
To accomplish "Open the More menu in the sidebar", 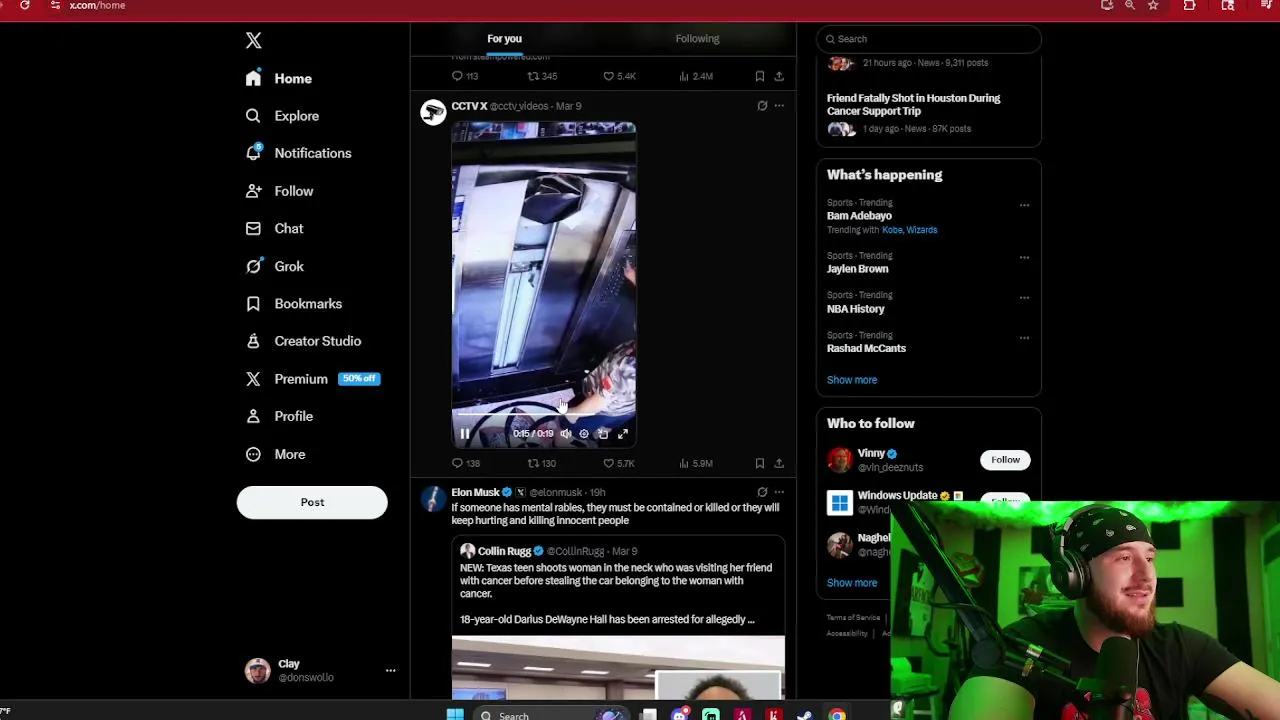I will point(276,454).
